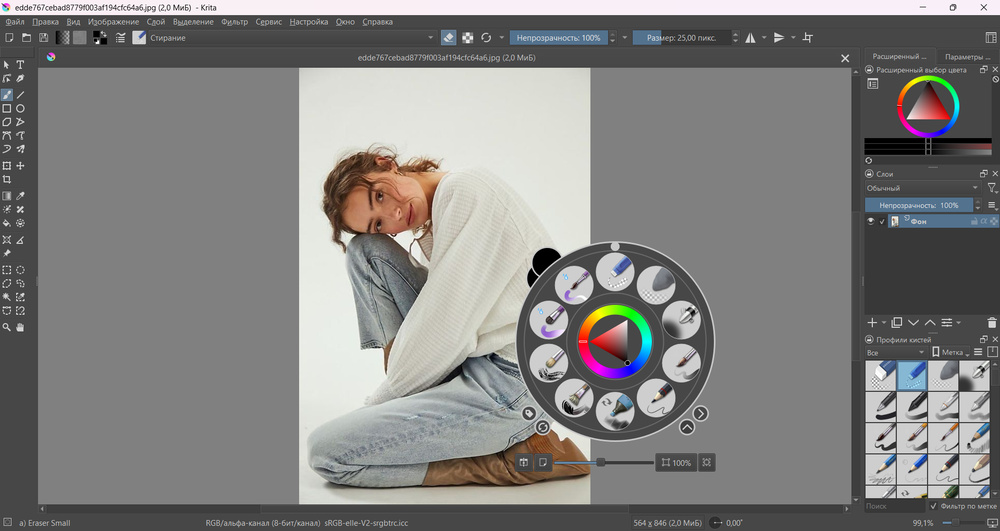Add a new layer with plus icon

(872, 323)
